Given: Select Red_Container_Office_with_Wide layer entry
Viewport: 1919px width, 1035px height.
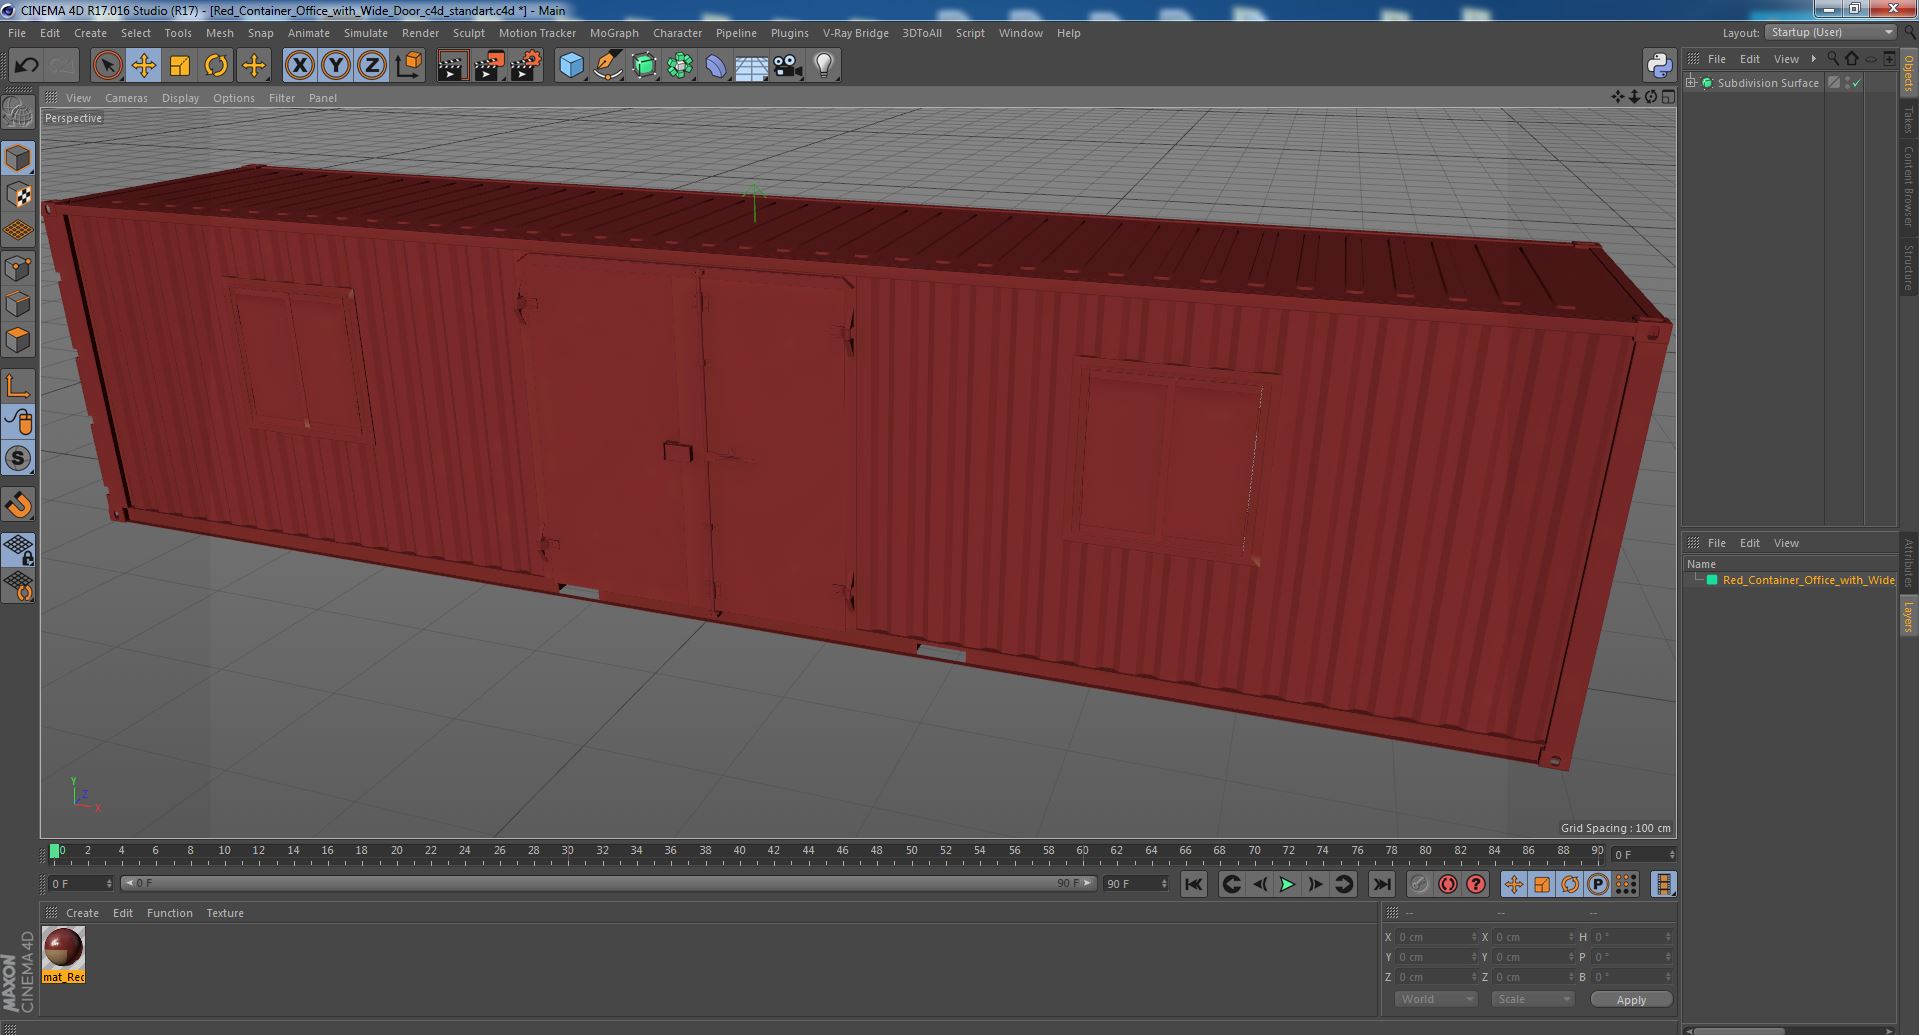Looking at the screenshot, I should [1807, 580].
